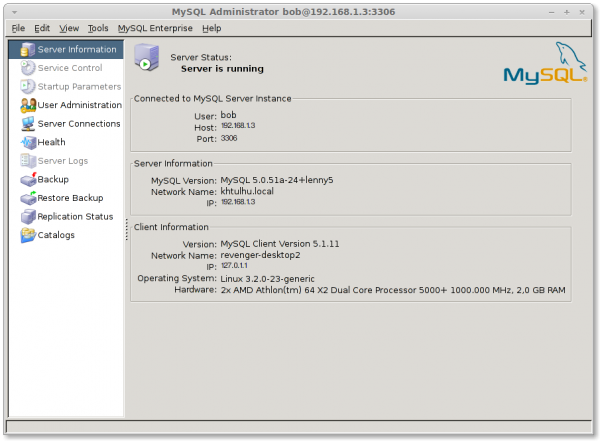The height and width of the screenshot is (441, 600).
Task: Click the MySQL dolphin logo
Action: [545, 63]
